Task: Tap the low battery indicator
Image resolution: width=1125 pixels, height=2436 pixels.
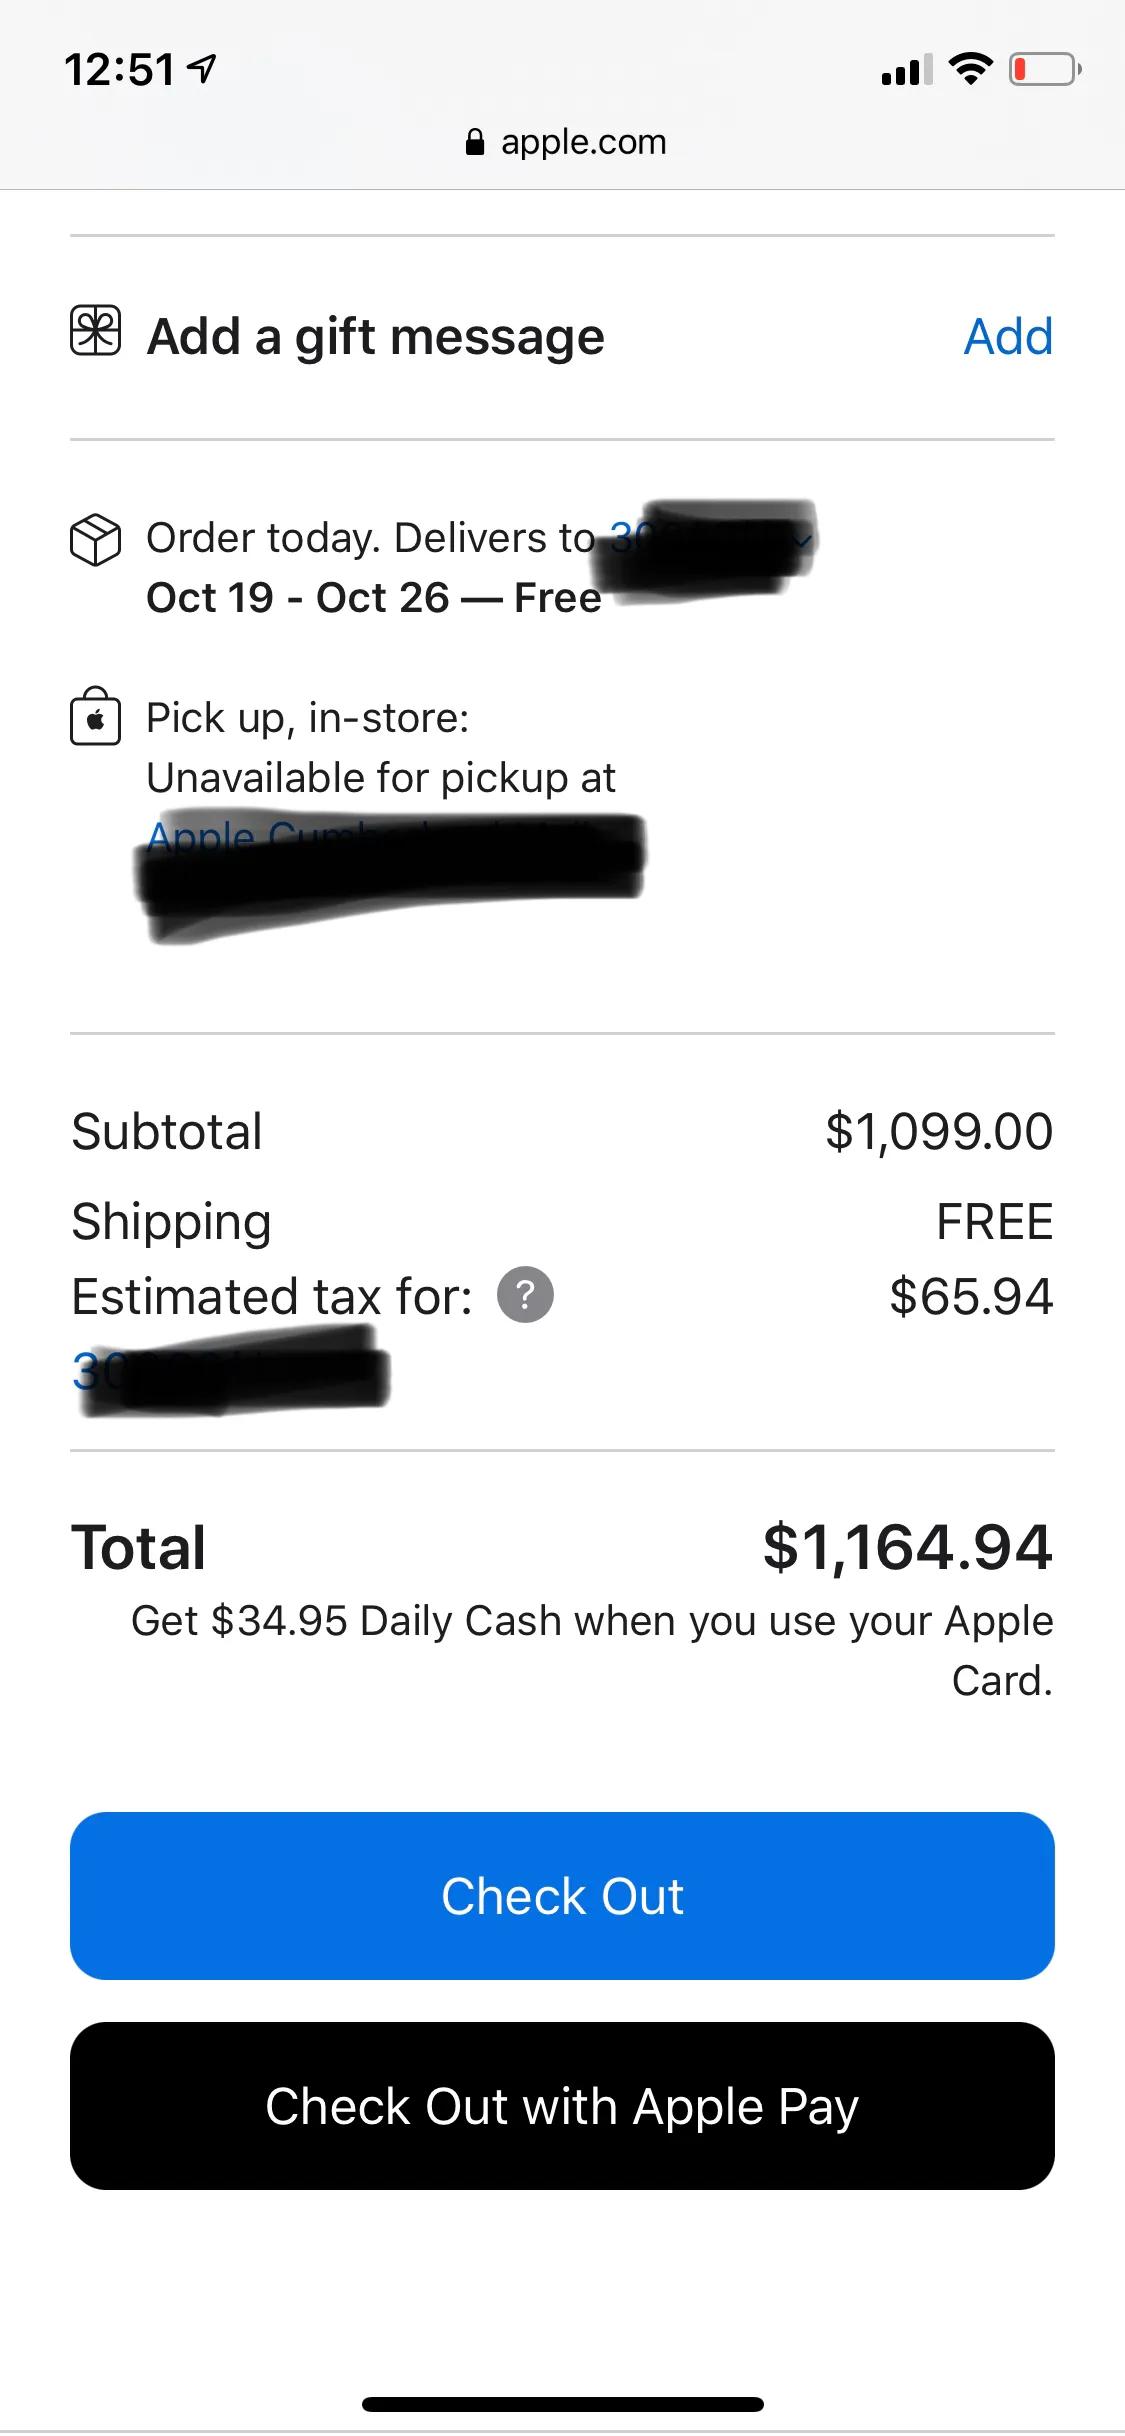Action: [1044, 69]
